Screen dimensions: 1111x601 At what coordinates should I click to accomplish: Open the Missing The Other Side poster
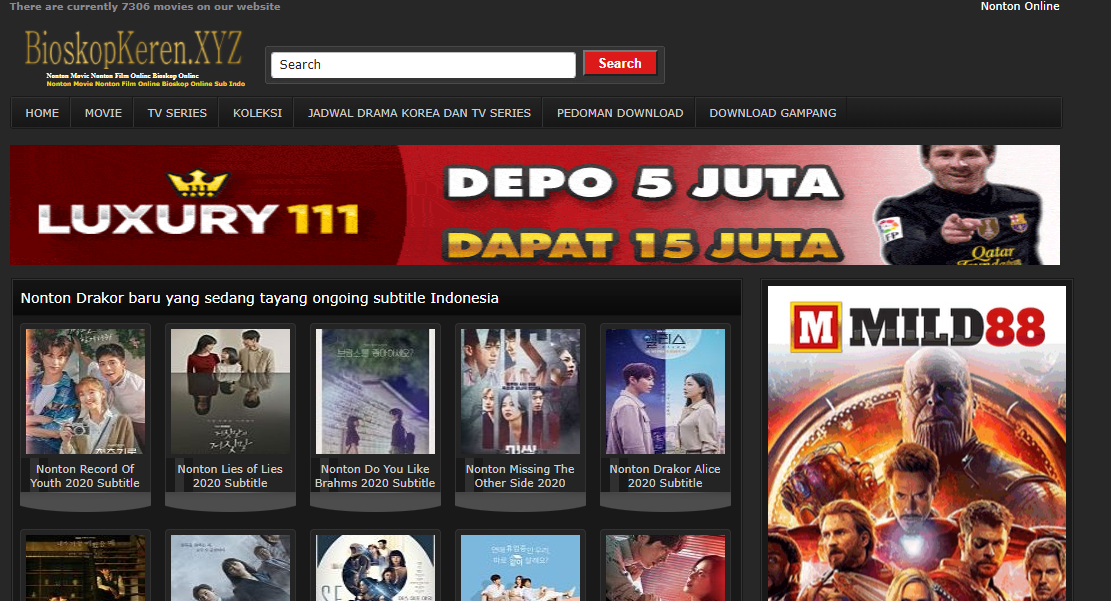coord(520,391)
